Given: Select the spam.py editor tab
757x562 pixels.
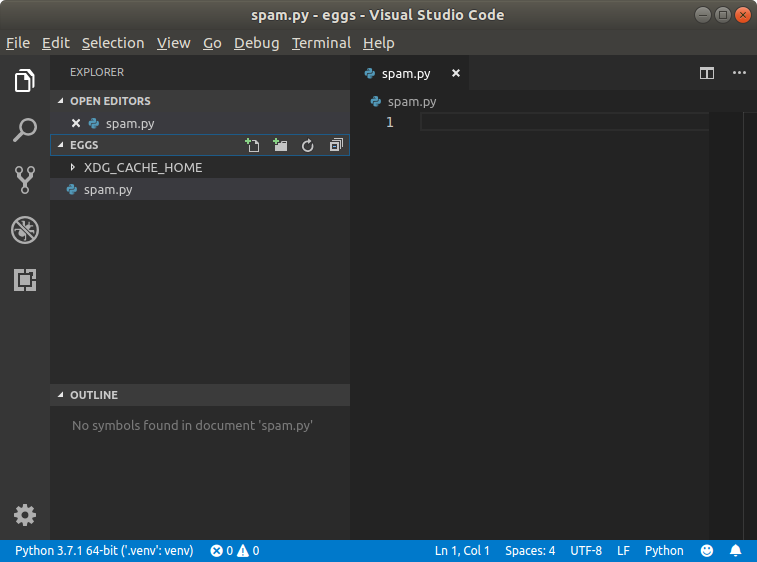Looking at the screenshot, I should click(409, 73).
